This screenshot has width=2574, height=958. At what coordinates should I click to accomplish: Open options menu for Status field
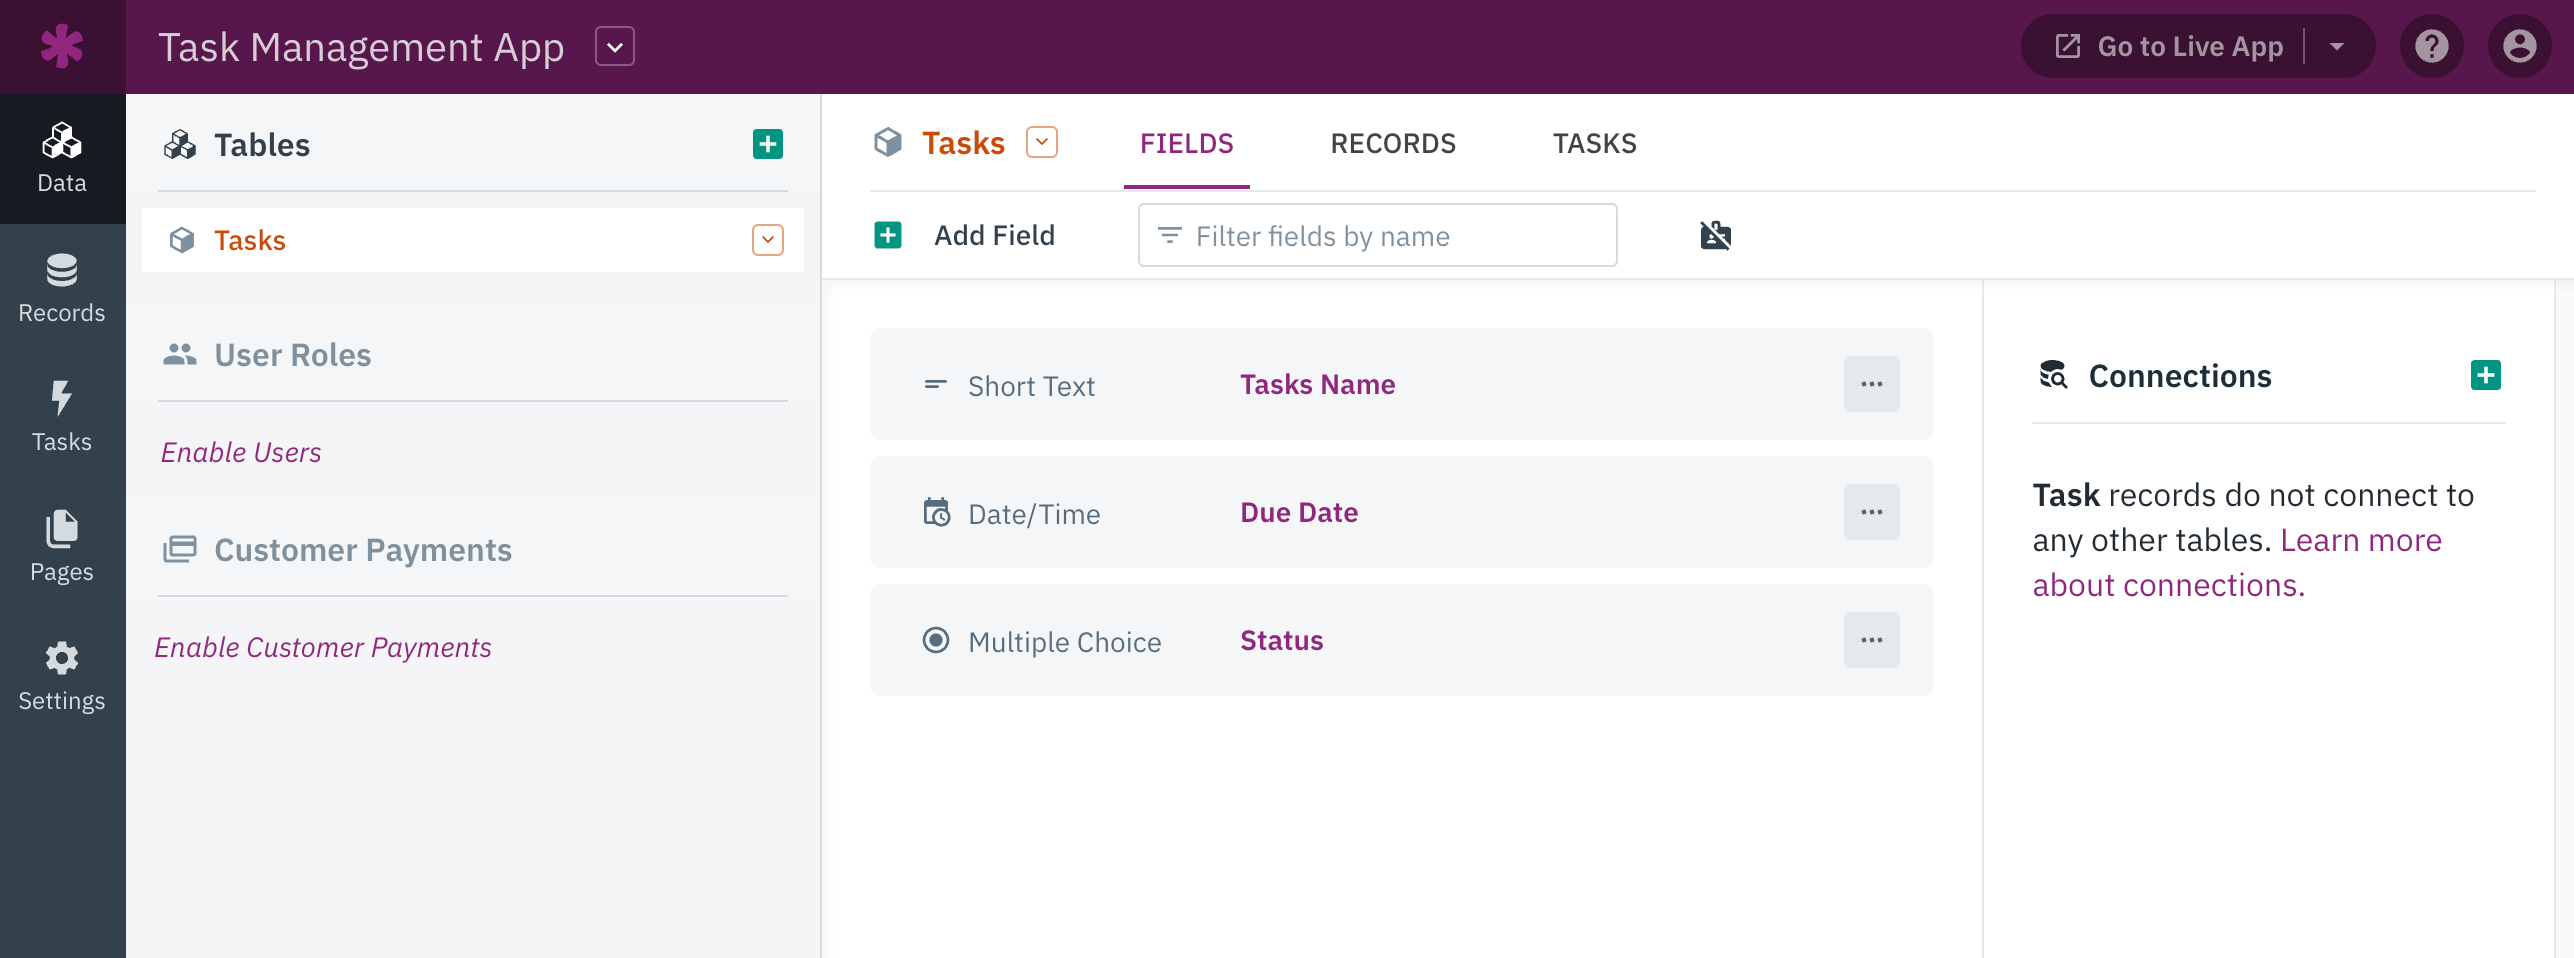coord(1871,640)
